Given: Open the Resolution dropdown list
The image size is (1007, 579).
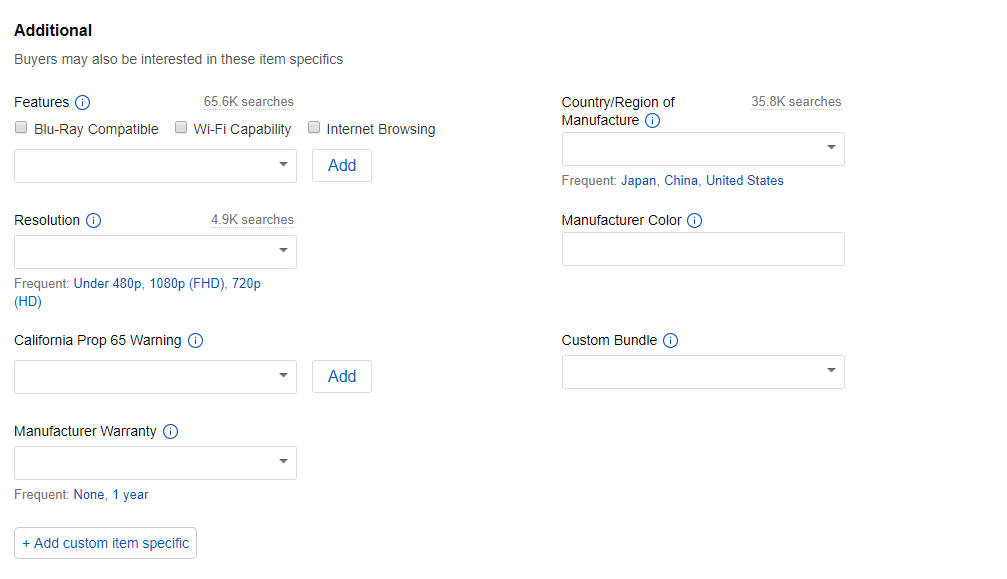Looking at the screenshot, I should tap(155, 252).
